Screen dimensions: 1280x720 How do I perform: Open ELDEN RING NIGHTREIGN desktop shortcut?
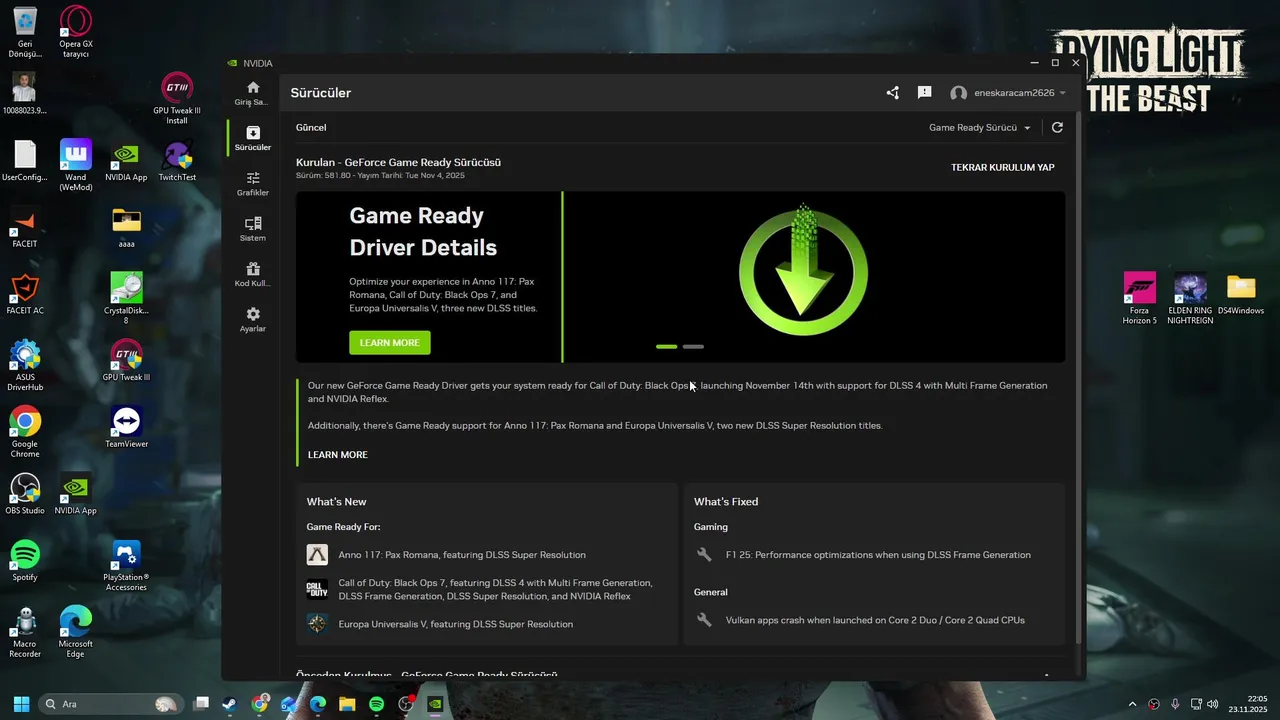click(x=1190, y=298)
